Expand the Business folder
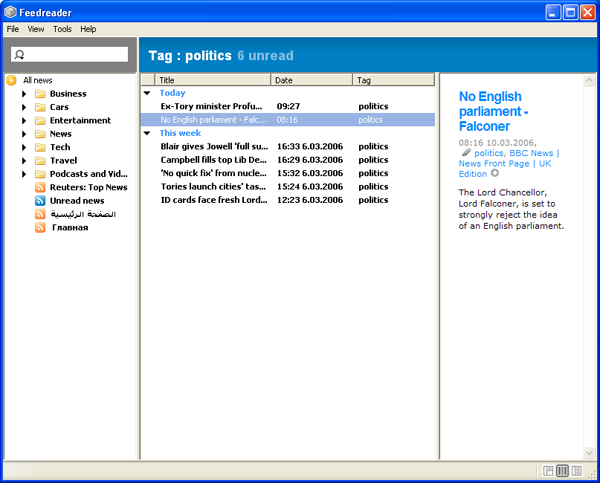 25,94
